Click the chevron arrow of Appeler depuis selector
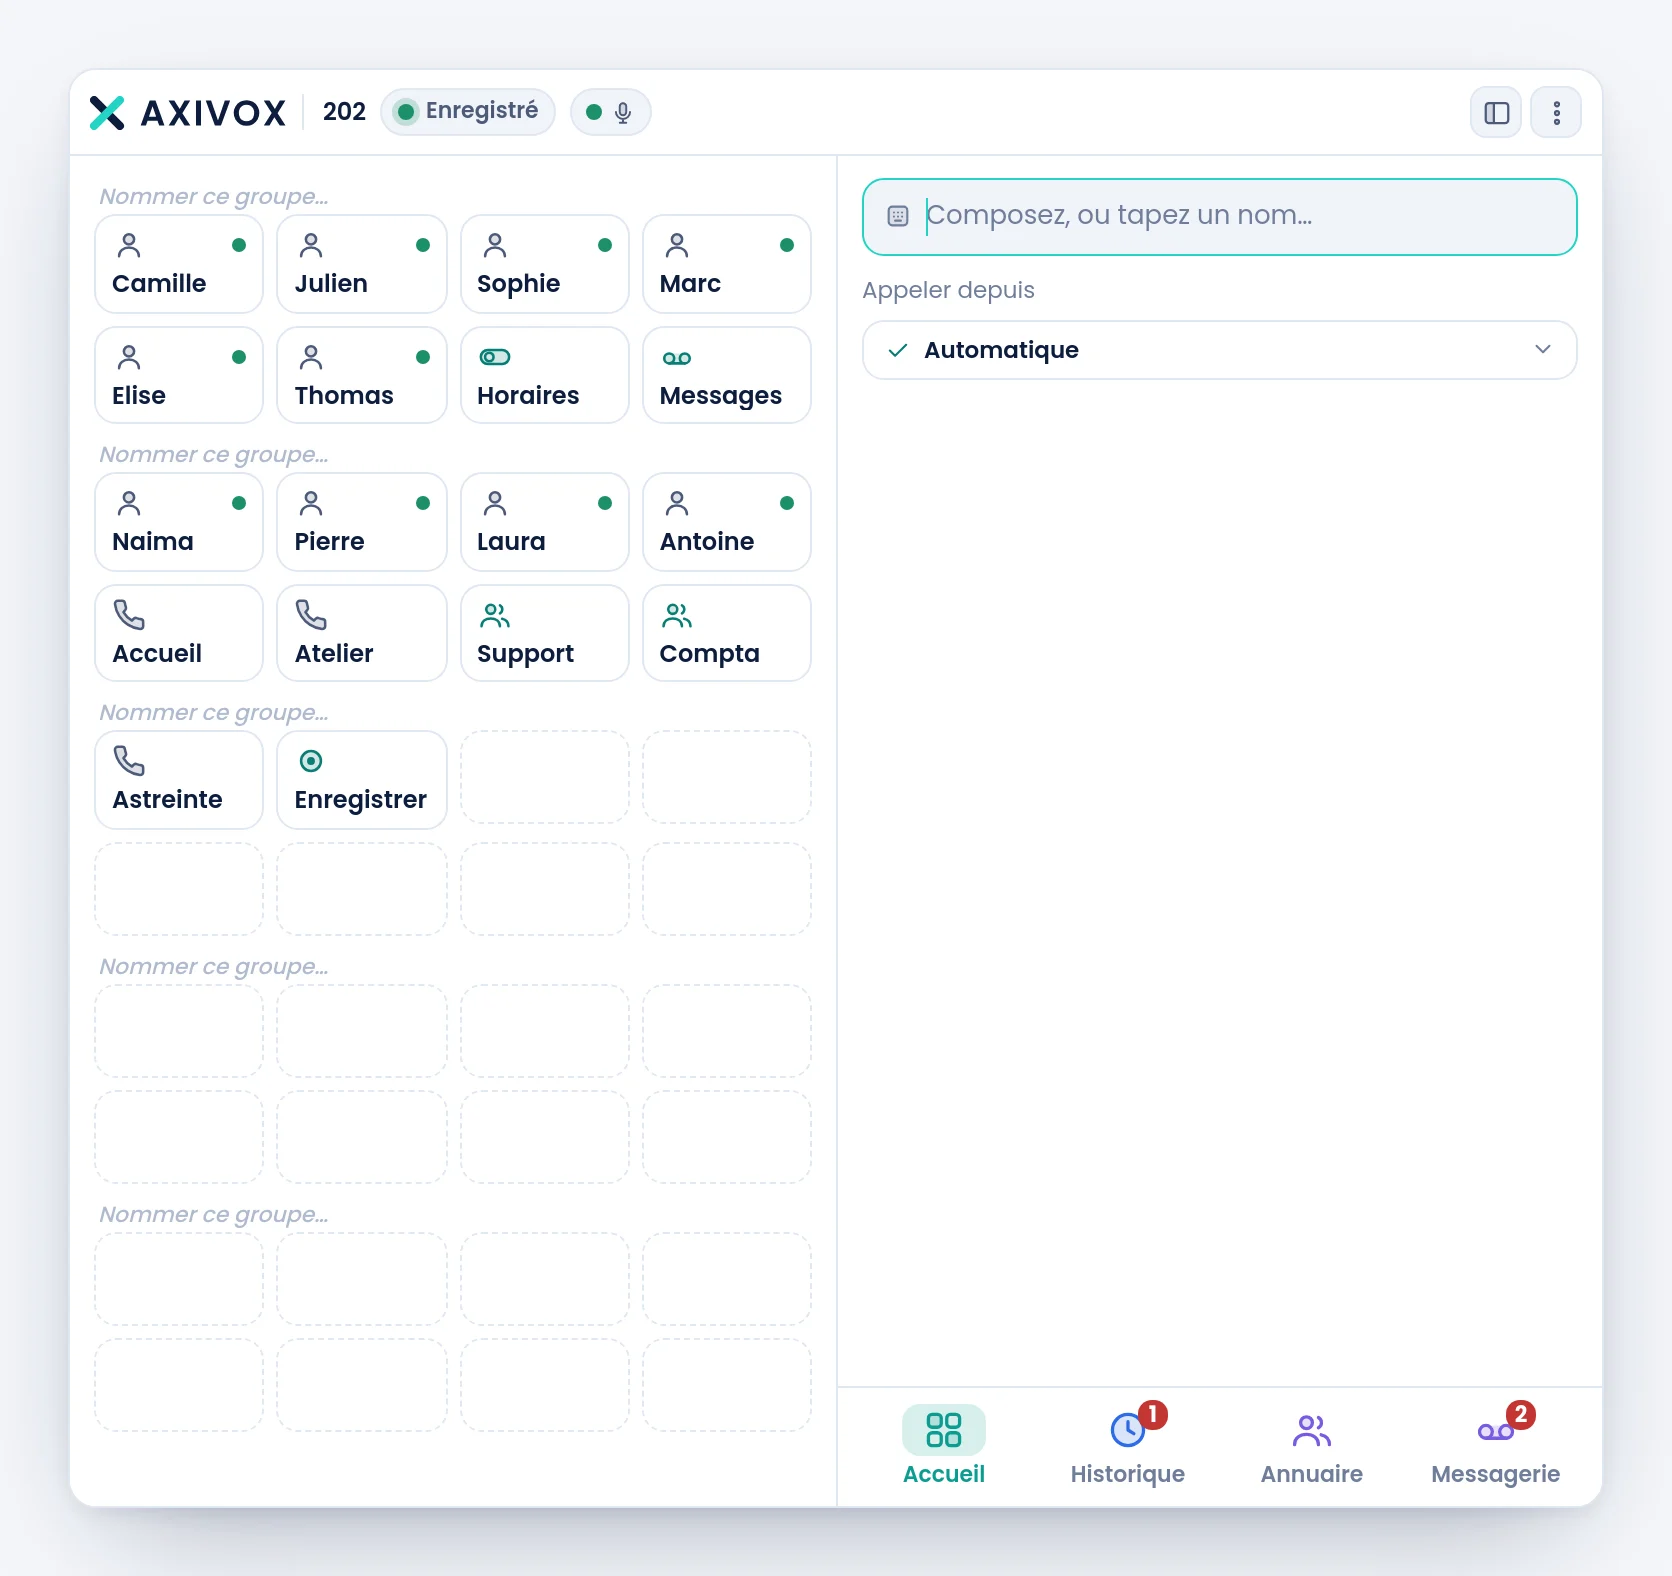Image resolution: width=1672 pixels, height=1576 pixels. 1543,349
